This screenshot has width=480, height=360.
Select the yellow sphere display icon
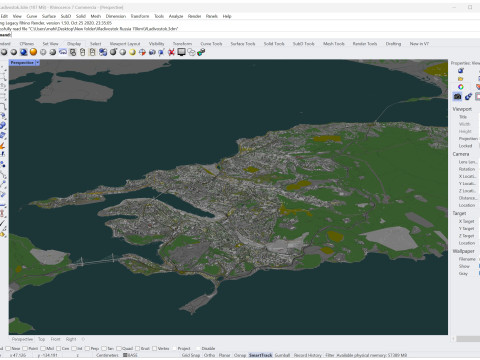coord(132,52)
